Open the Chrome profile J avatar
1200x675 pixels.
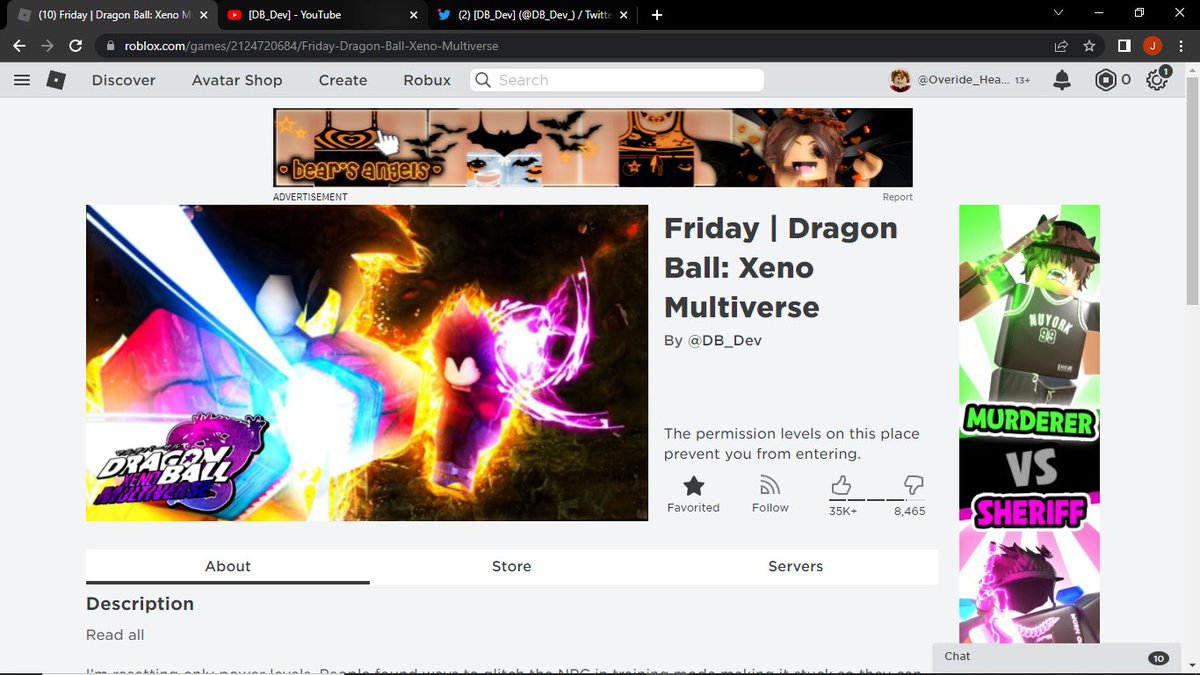1152,46
